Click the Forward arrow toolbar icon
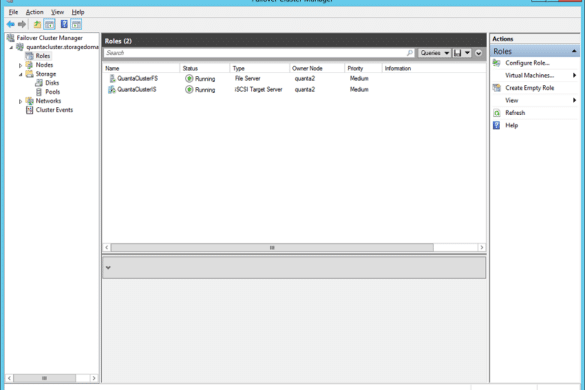Screen dimensions: 585x390 point(22,25)
